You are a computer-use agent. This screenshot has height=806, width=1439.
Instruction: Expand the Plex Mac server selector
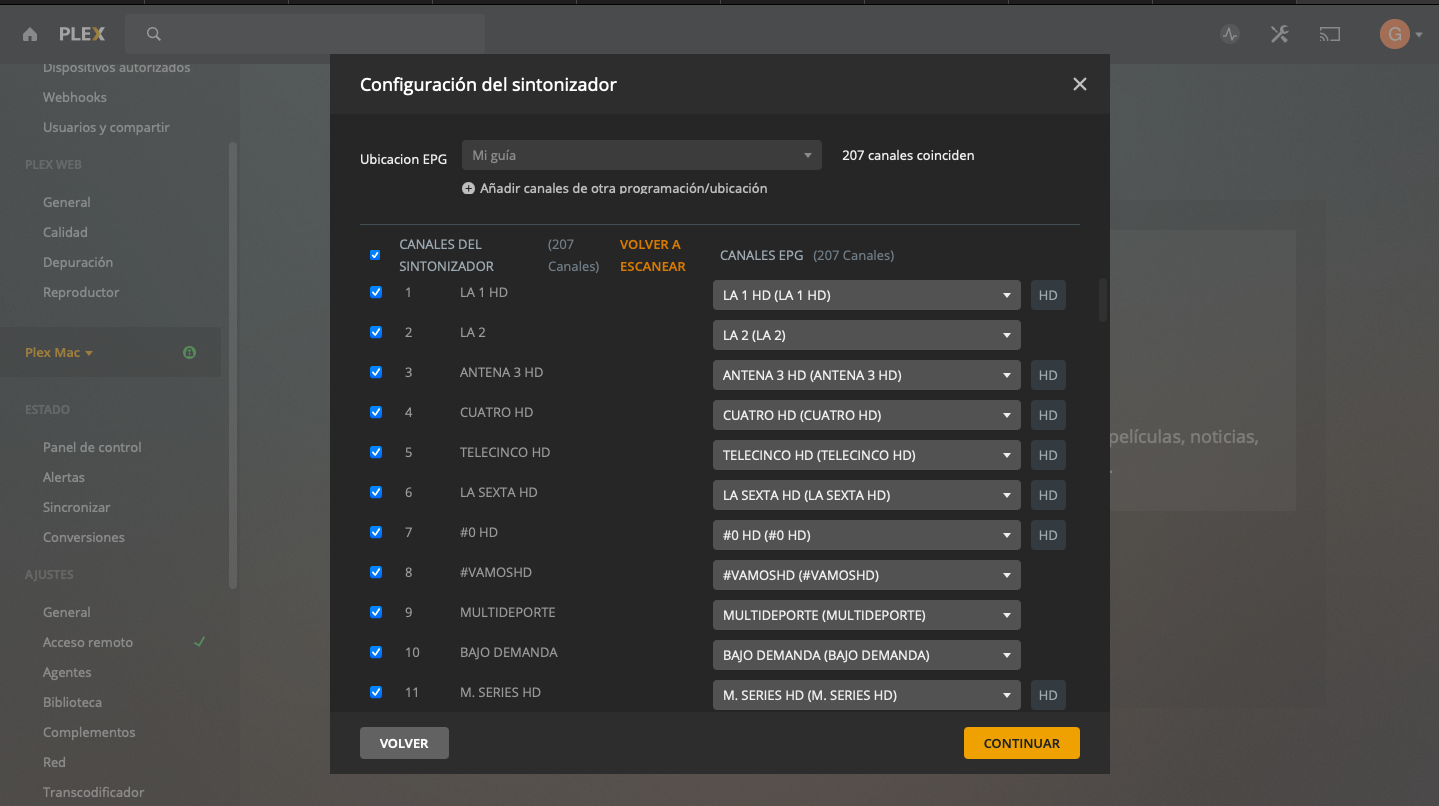59,353
